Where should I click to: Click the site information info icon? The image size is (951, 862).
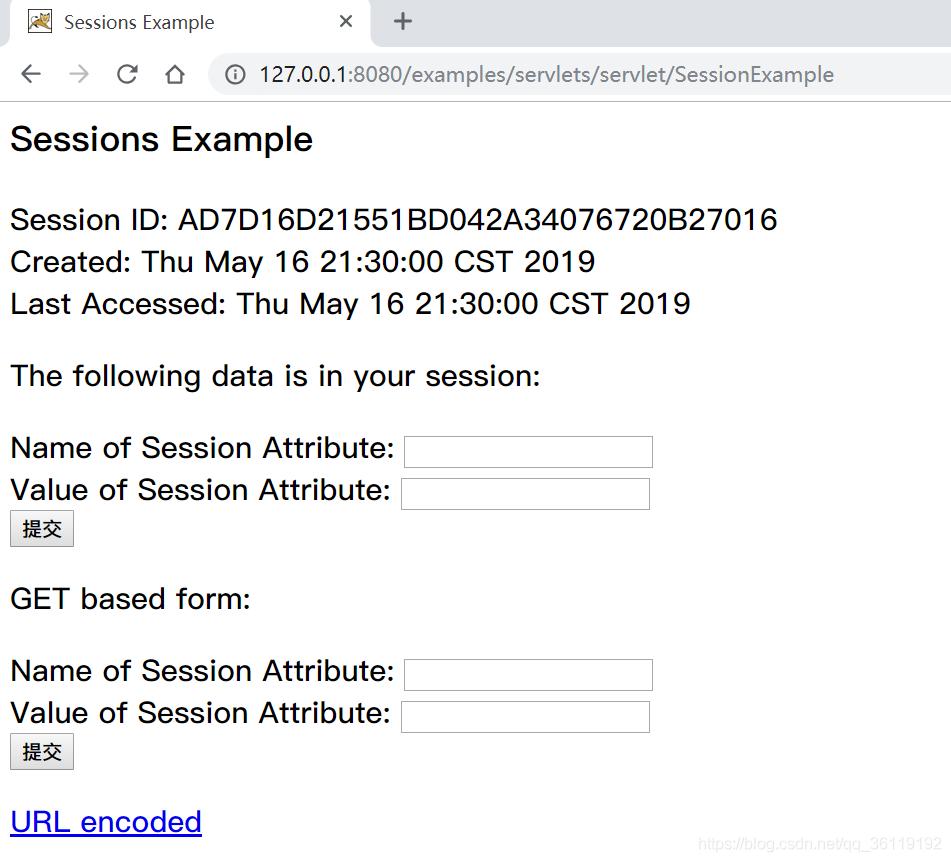234,74
